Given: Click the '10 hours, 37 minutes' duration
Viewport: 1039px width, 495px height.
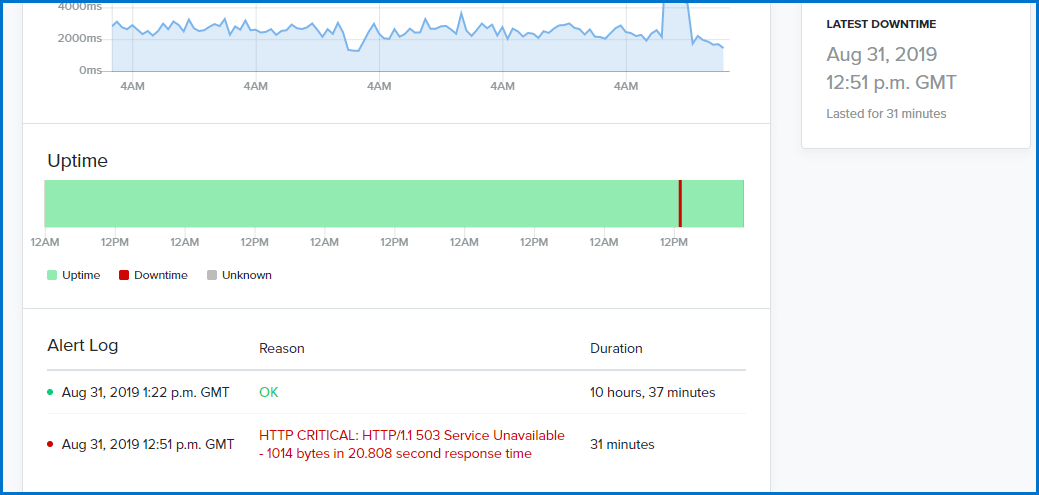Looking at the screenshot, I should 653,392.
